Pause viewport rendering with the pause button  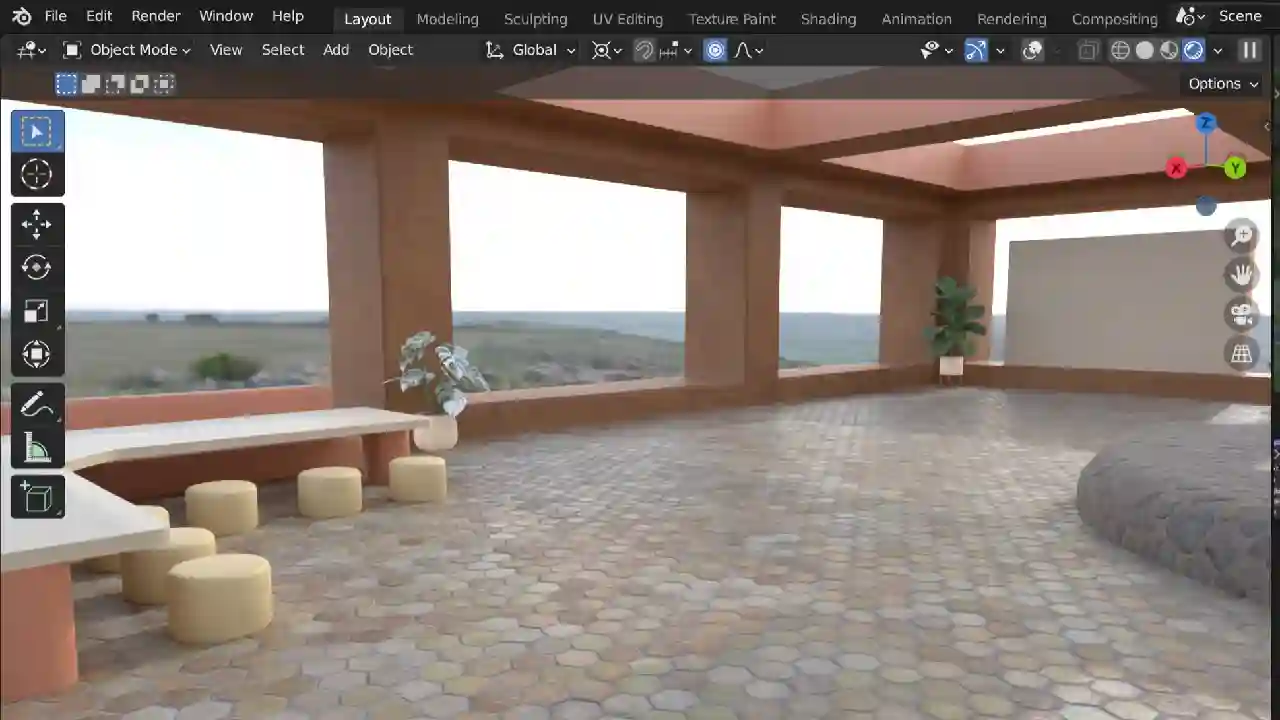pos(1249,50)
